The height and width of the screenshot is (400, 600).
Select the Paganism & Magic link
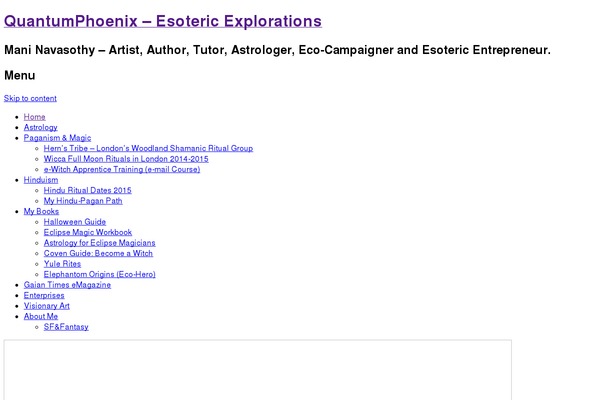tap(57, 138)
